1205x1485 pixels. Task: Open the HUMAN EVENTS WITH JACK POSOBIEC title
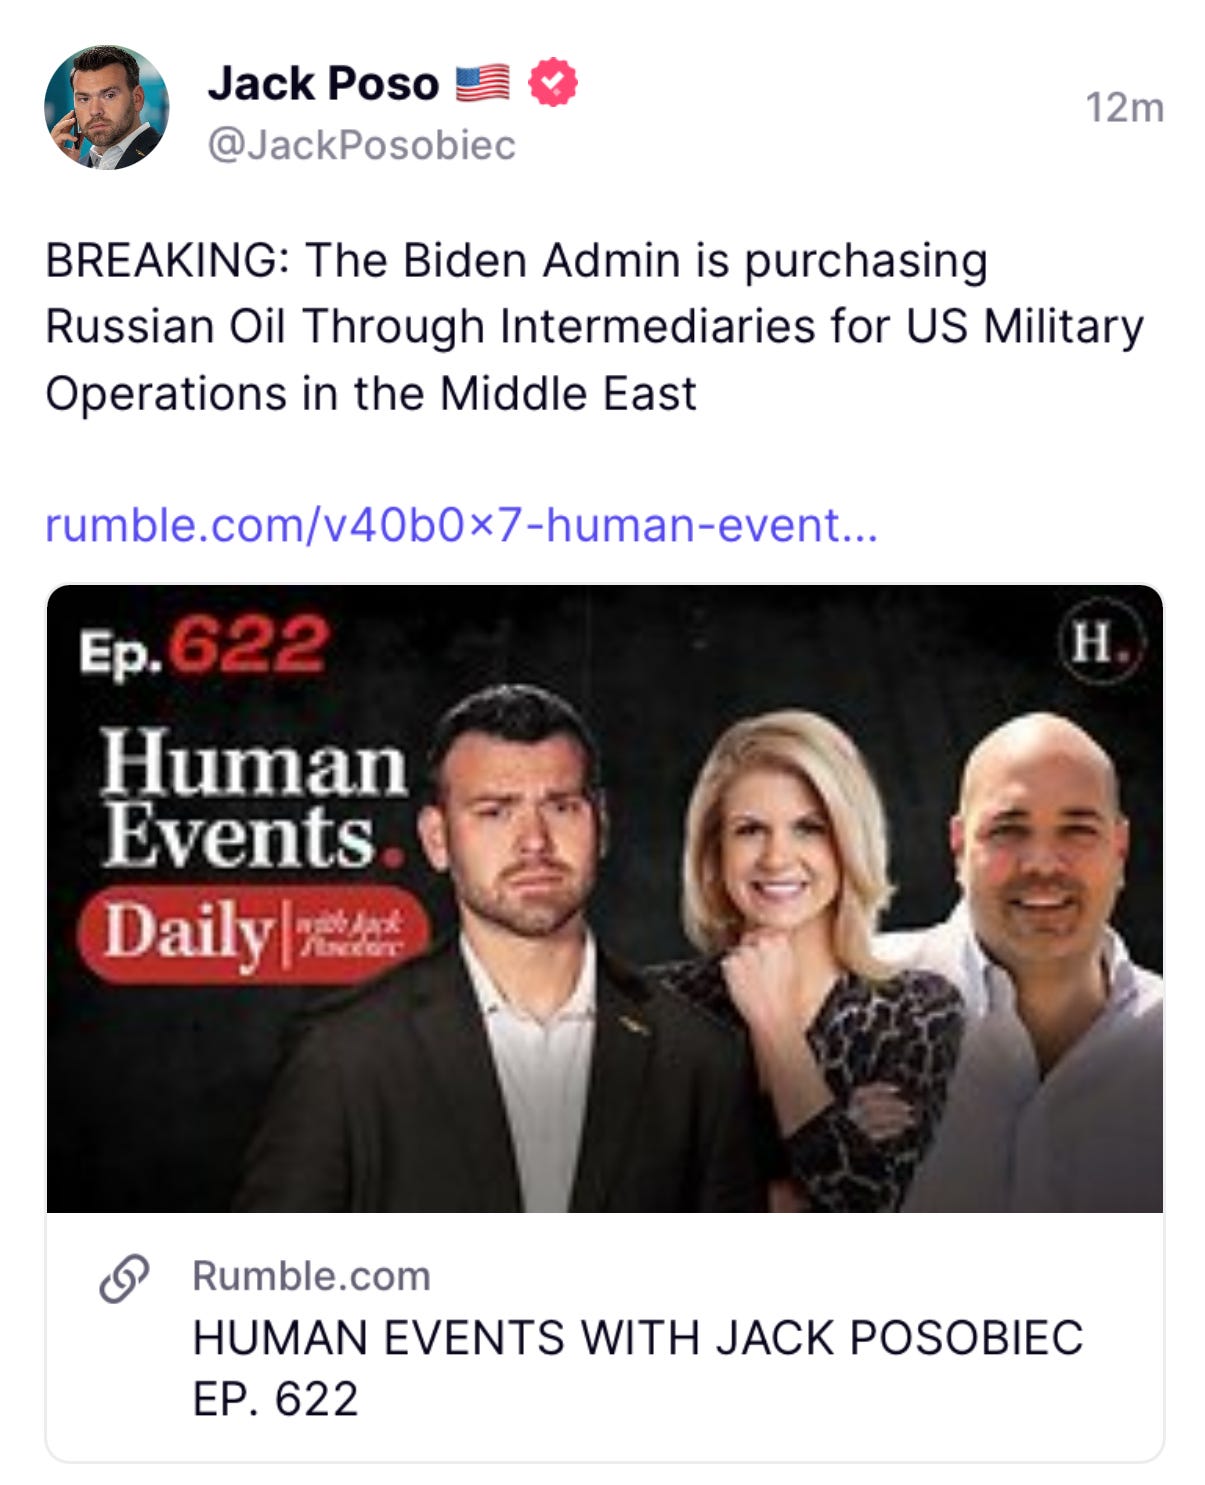point(638,1338)
